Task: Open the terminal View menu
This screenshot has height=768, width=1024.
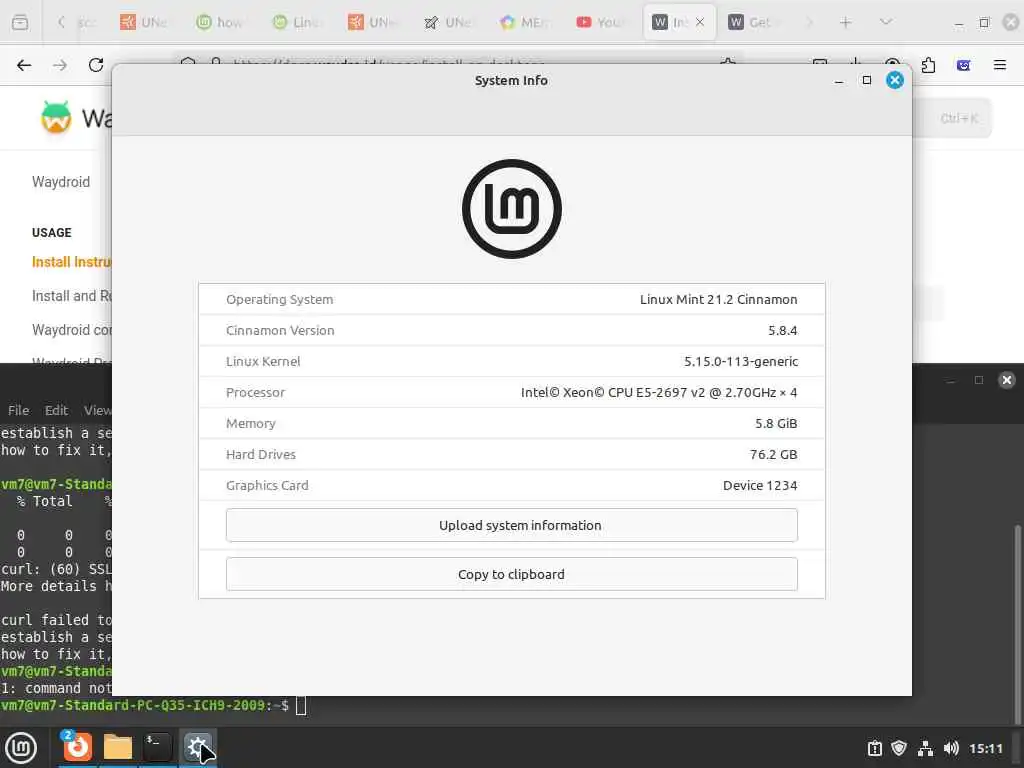Action: point(97,410)
